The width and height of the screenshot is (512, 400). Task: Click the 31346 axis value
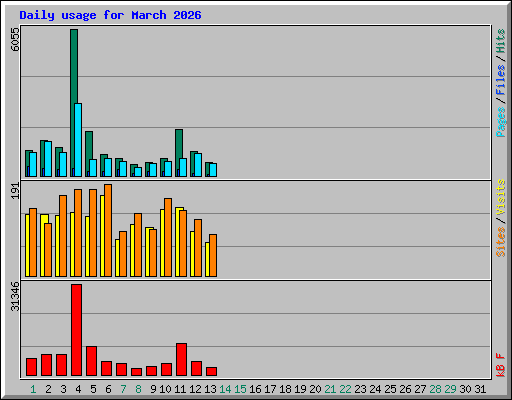15,296
